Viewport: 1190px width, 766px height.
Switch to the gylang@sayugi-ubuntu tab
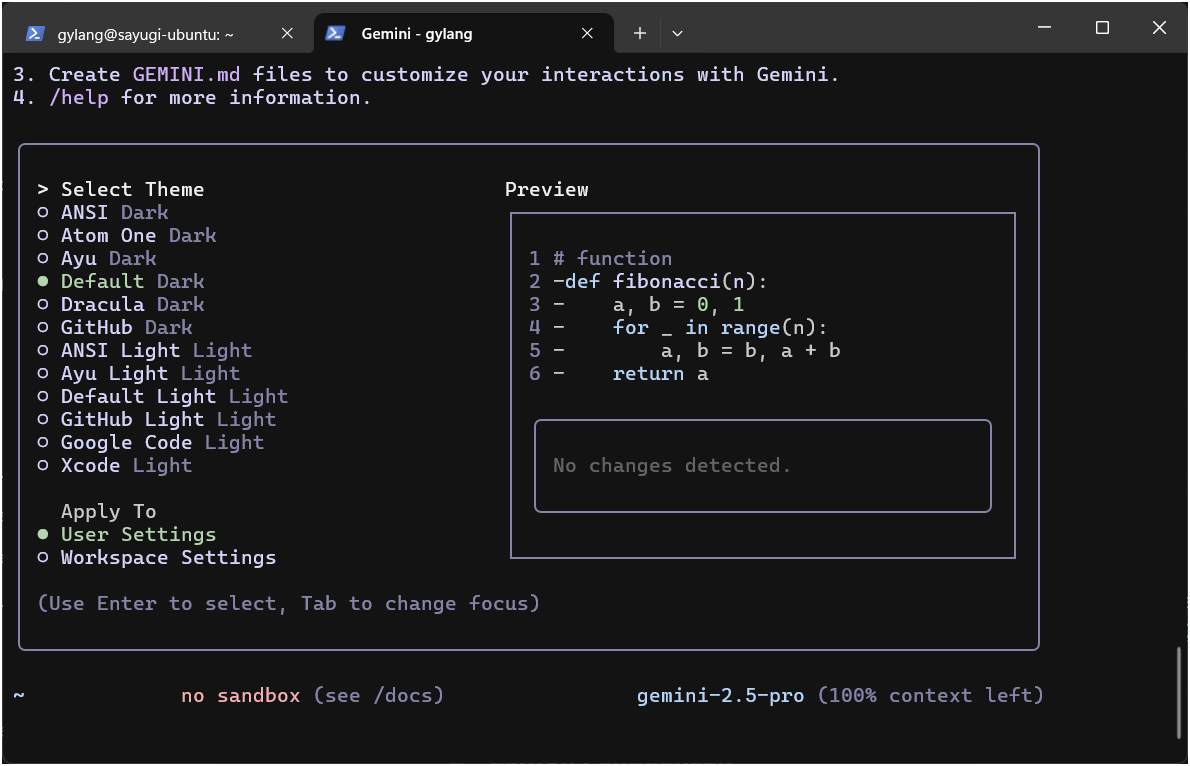tap(145, 33)
